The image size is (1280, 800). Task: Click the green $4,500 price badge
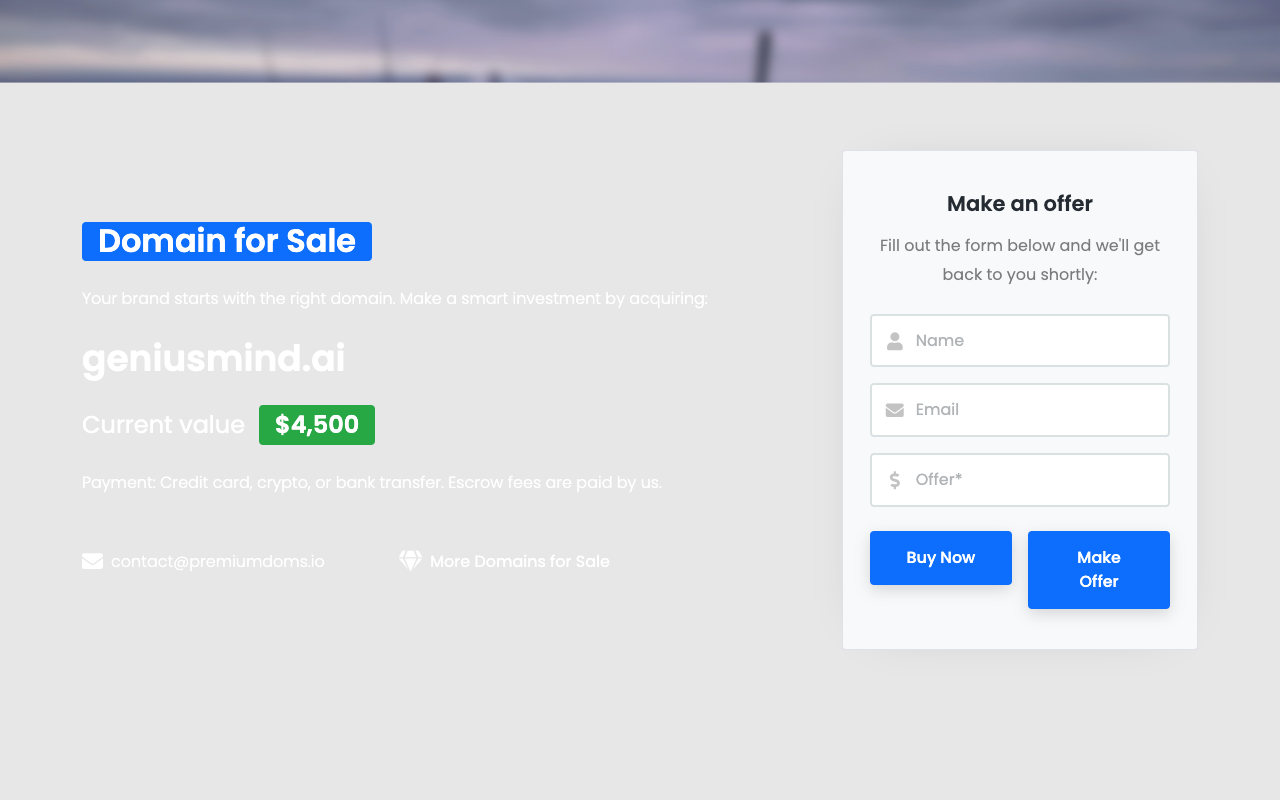tap(317, 425)
